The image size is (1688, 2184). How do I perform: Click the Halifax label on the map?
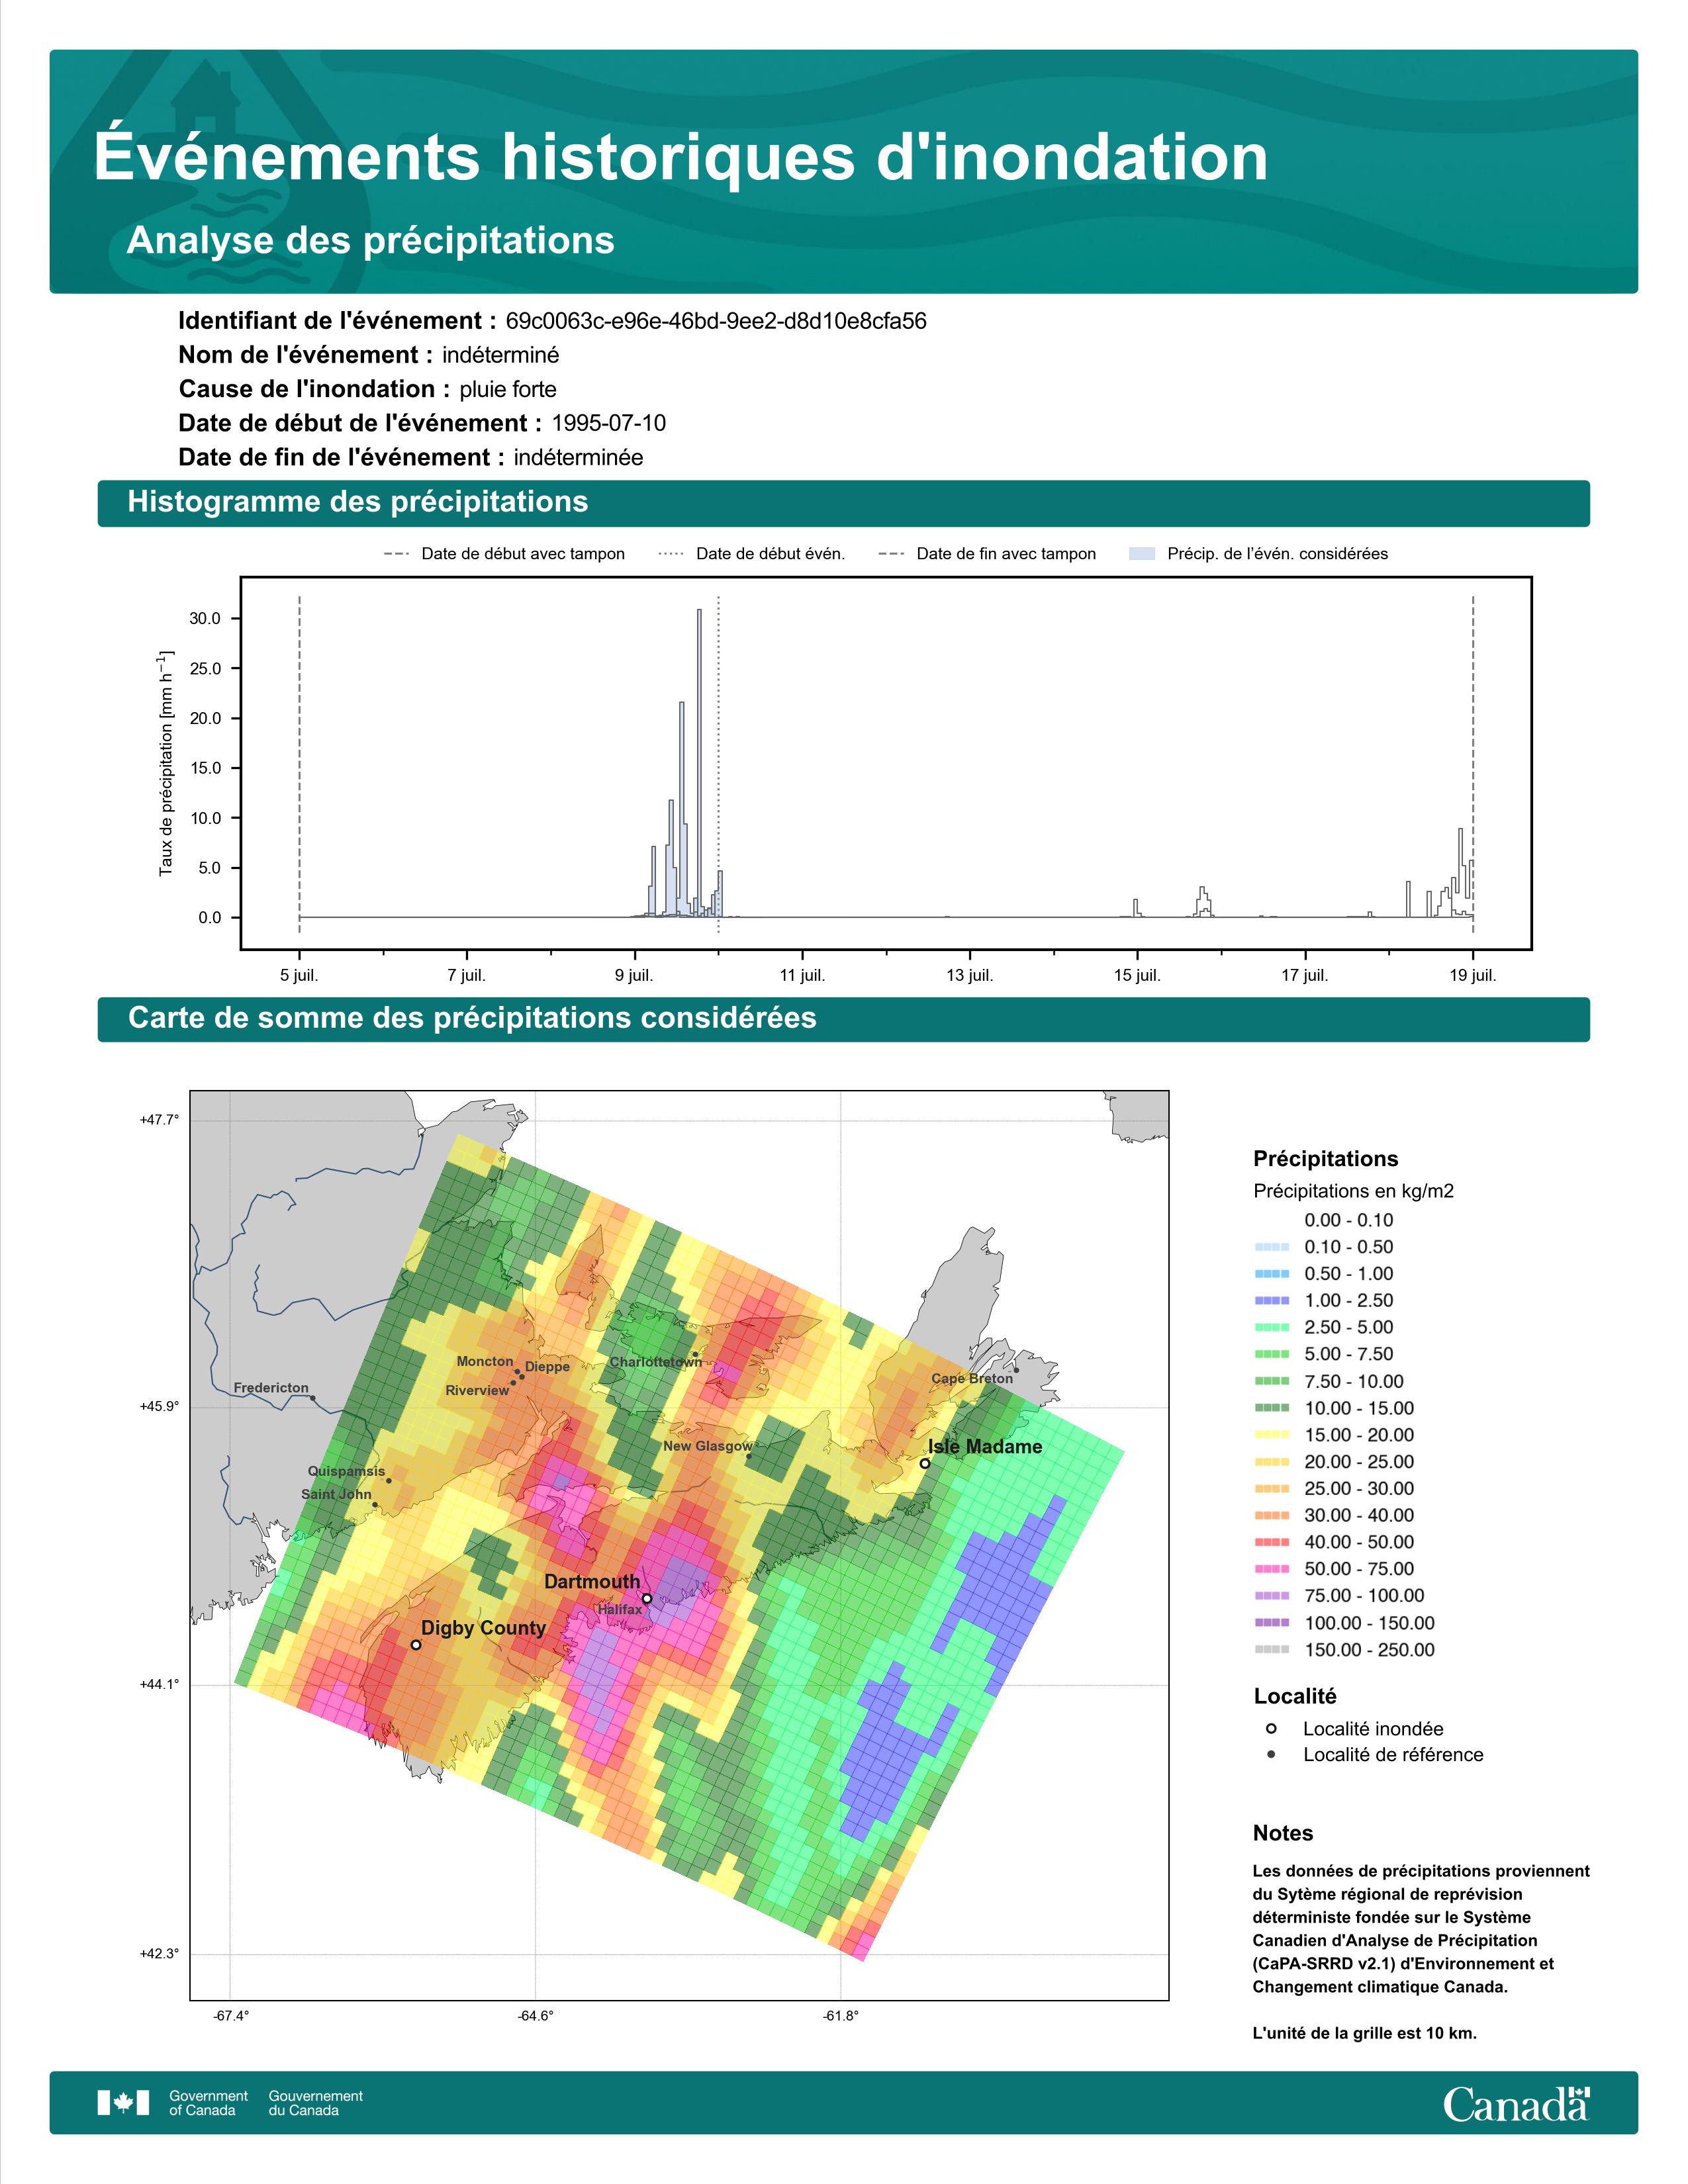[x=620, y=1609]
